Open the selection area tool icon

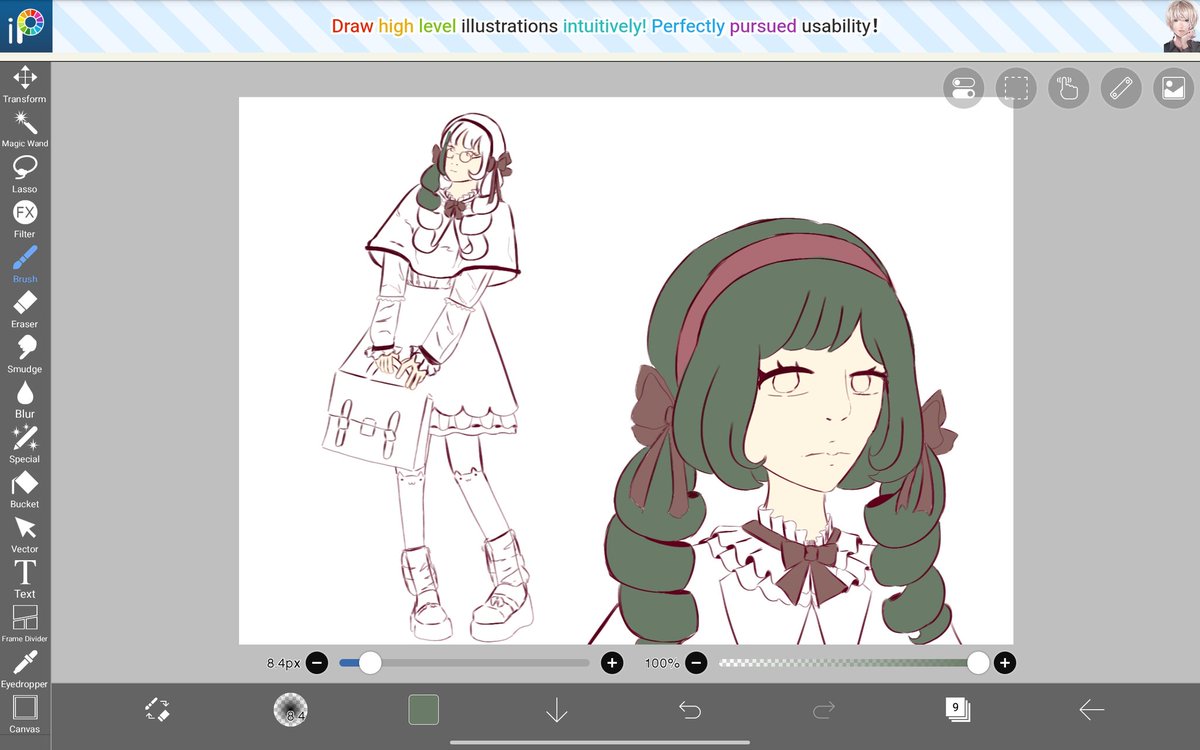(1016, 88)
